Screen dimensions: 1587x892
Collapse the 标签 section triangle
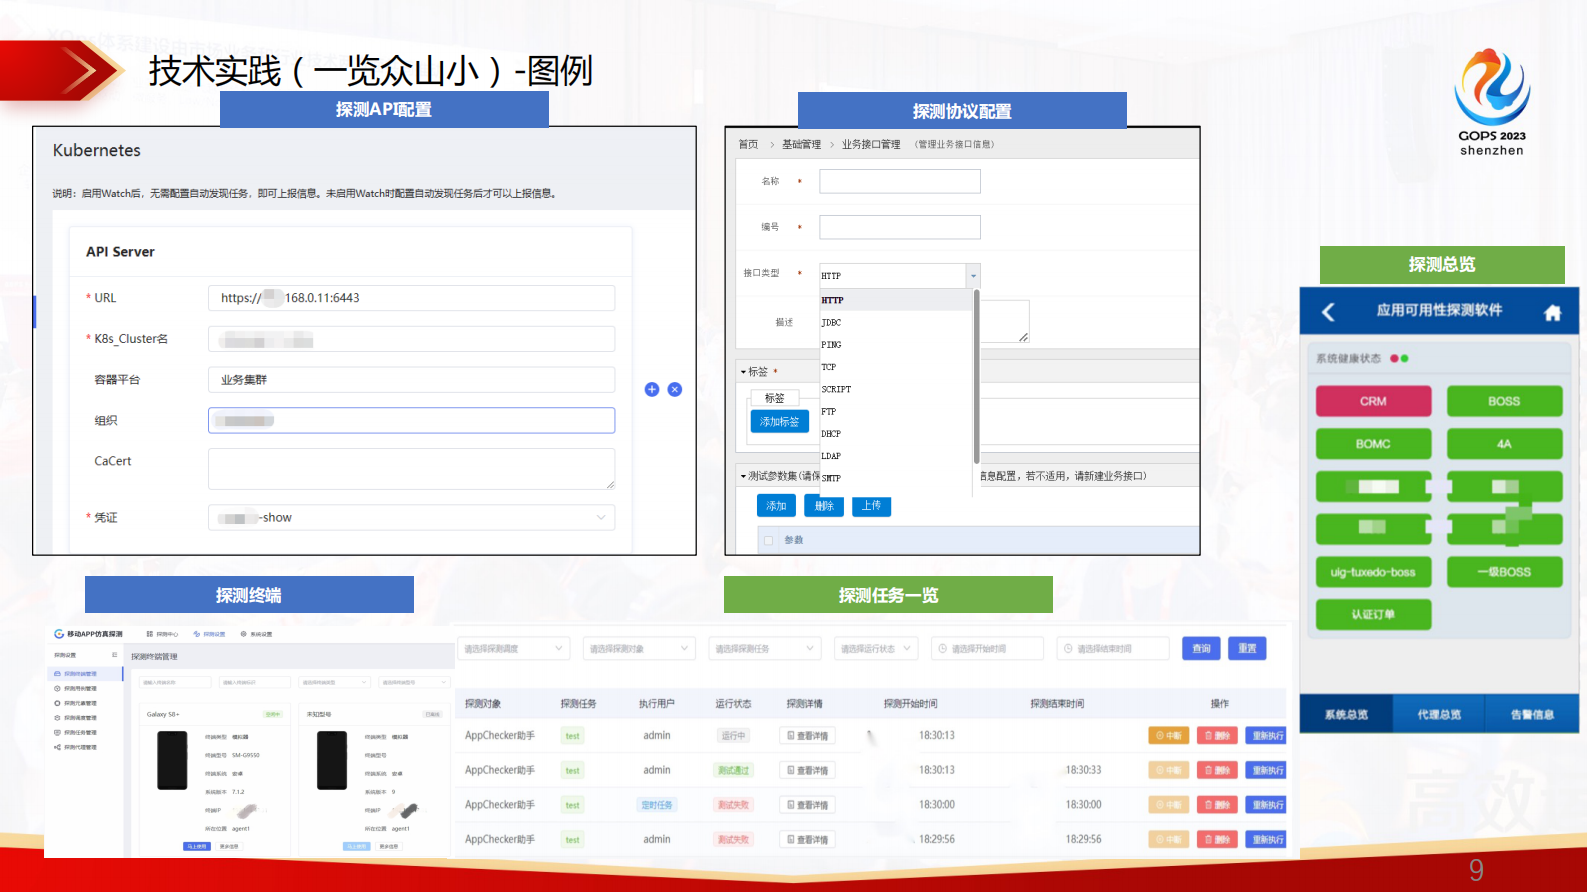[743, 372]
